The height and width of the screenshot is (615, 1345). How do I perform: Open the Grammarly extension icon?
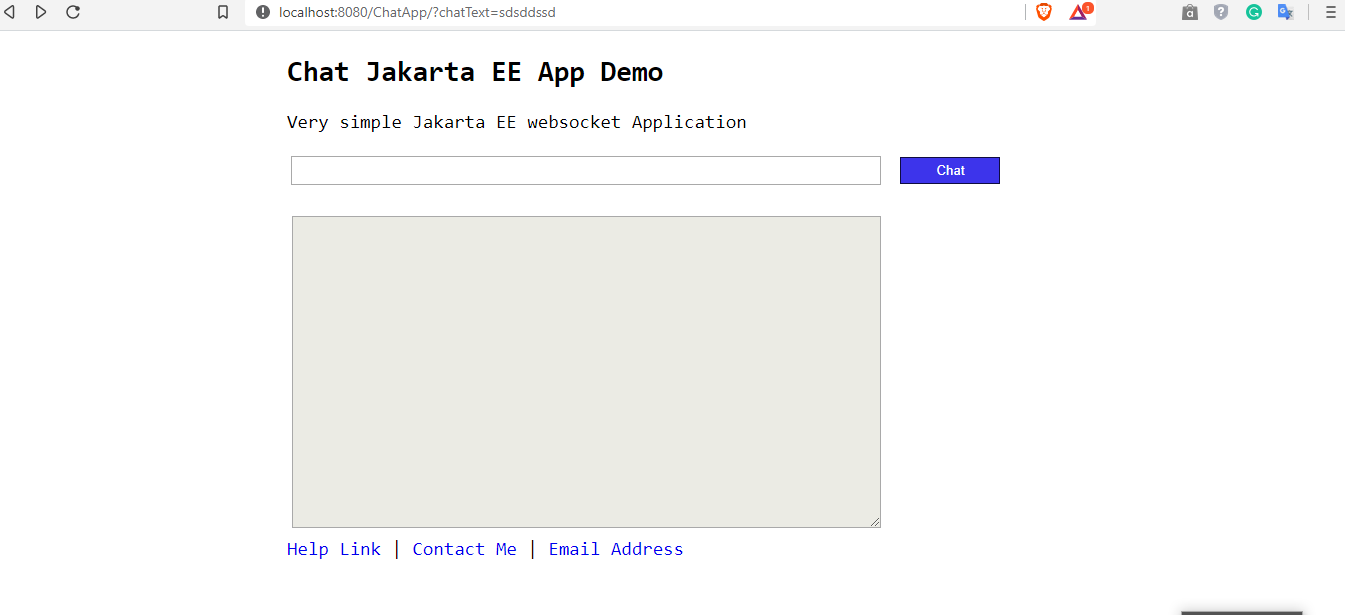pos(1254,12)
